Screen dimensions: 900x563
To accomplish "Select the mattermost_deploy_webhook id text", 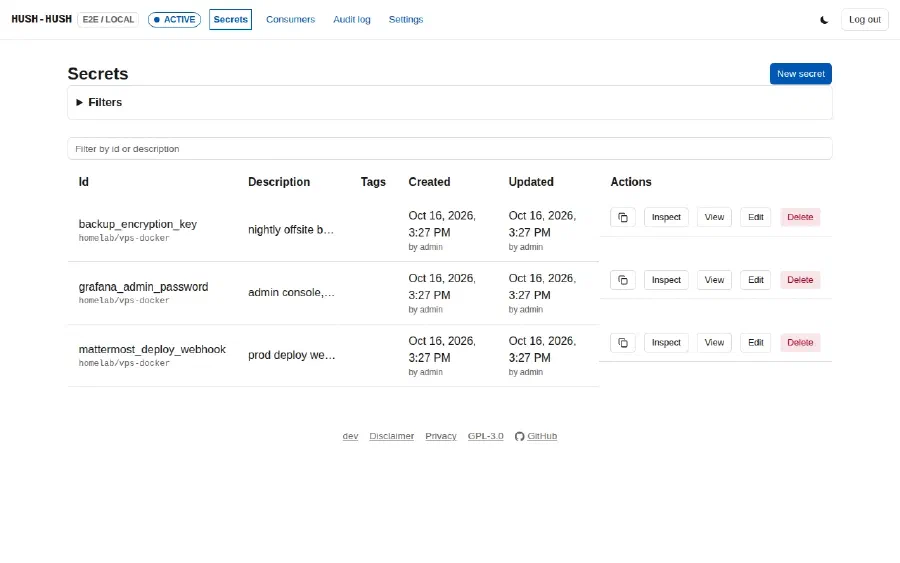I will (152, 349).
